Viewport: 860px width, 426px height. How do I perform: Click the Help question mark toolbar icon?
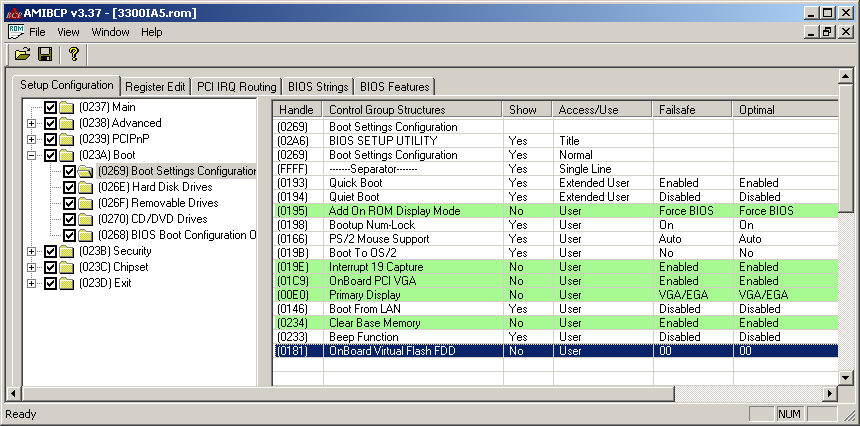point(73,54)
